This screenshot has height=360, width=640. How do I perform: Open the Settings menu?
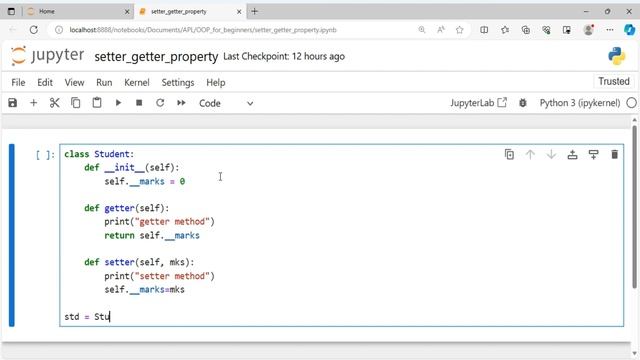178,82
